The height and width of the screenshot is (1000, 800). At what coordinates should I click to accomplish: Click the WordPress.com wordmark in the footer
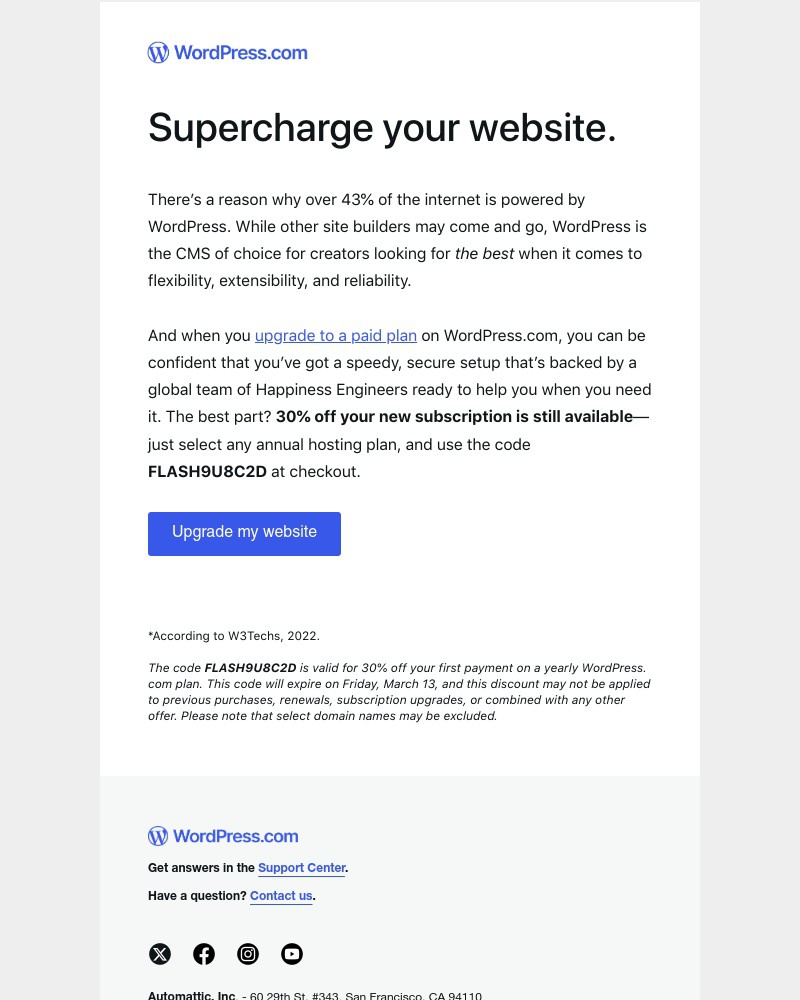coord(235,836)
